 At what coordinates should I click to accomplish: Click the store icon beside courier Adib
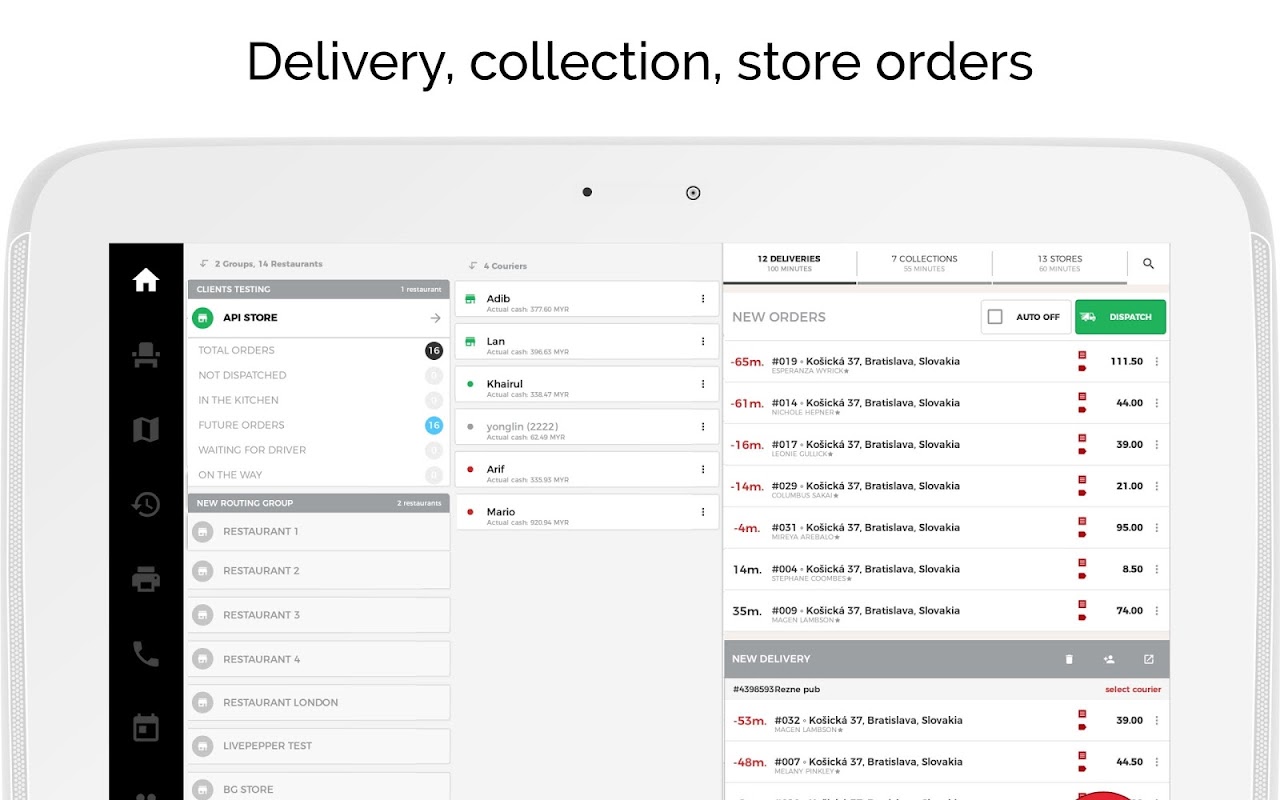470,299
